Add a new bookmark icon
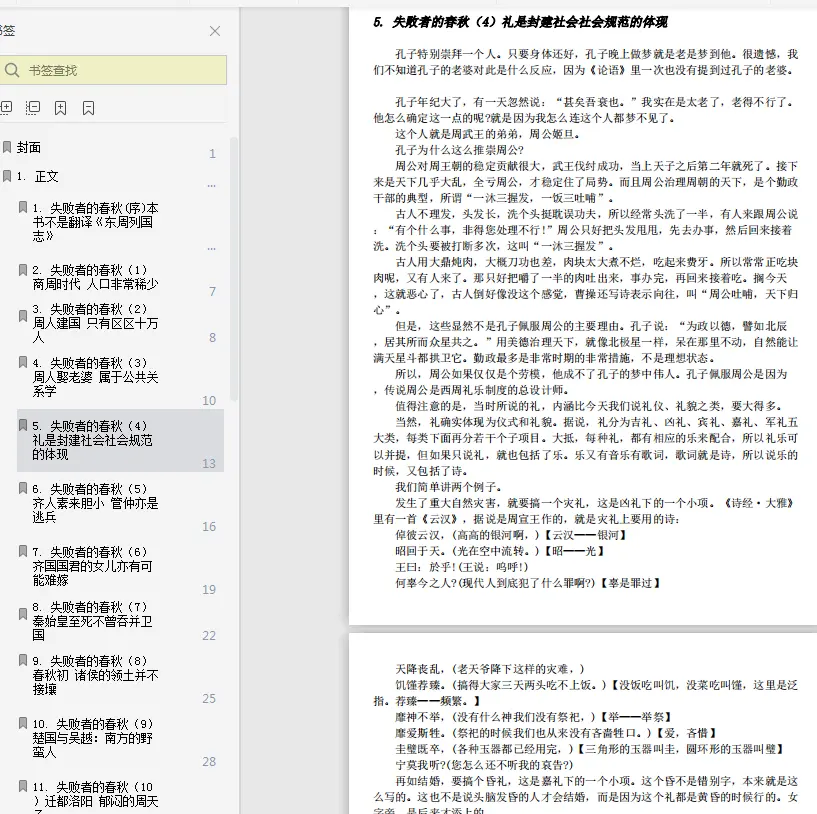 click(x=60, y=108)
